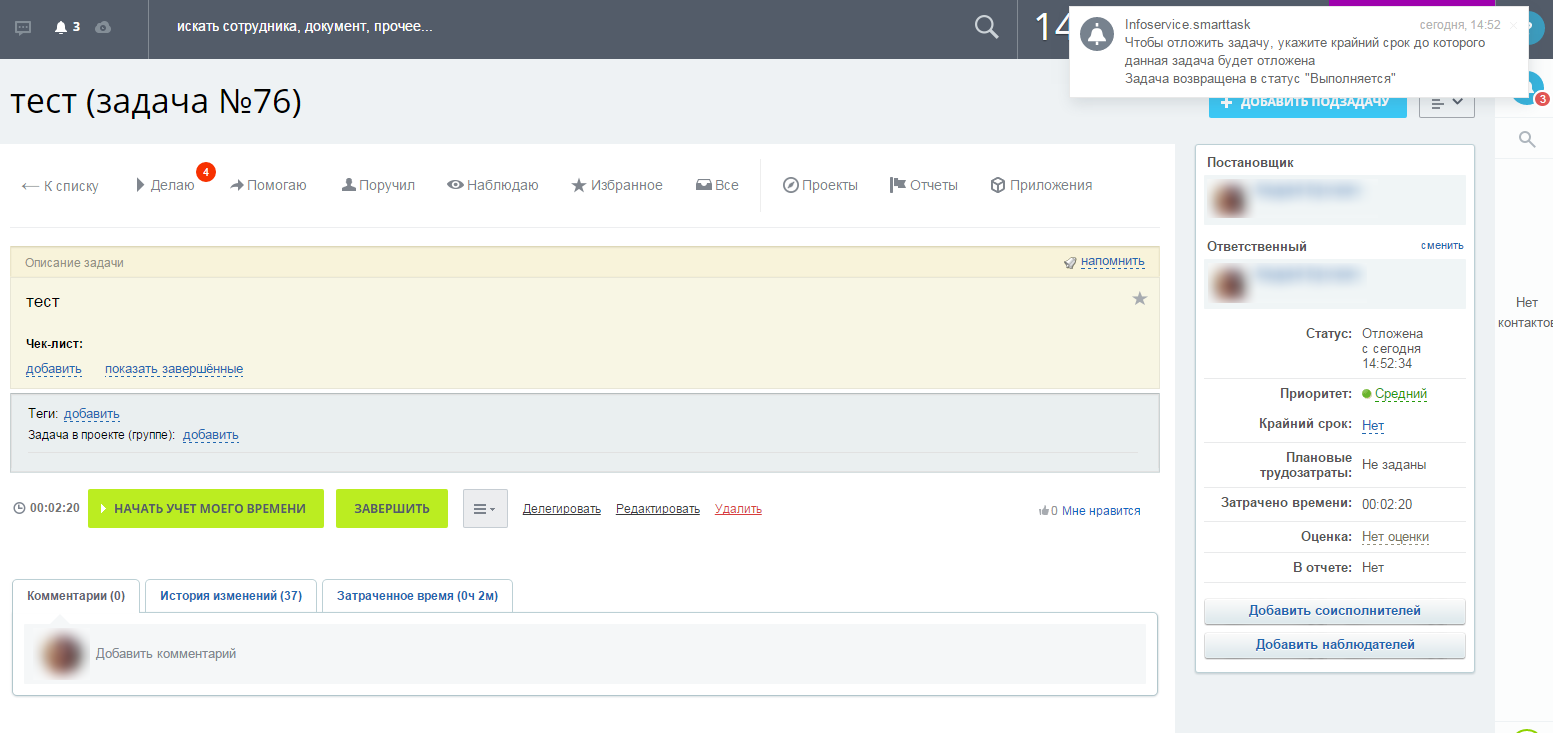Click the magnifier search icon in header
Screen dimensions: 1553x733
pos(986,28)
